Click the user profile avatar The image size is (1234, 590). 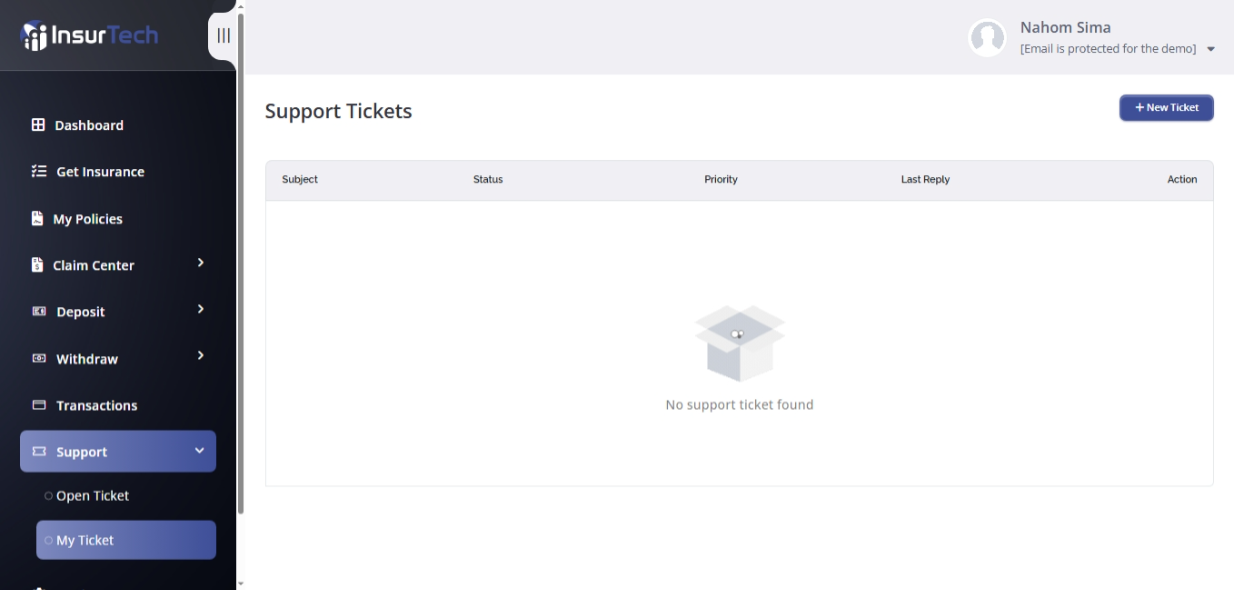(x=987, y=38)
